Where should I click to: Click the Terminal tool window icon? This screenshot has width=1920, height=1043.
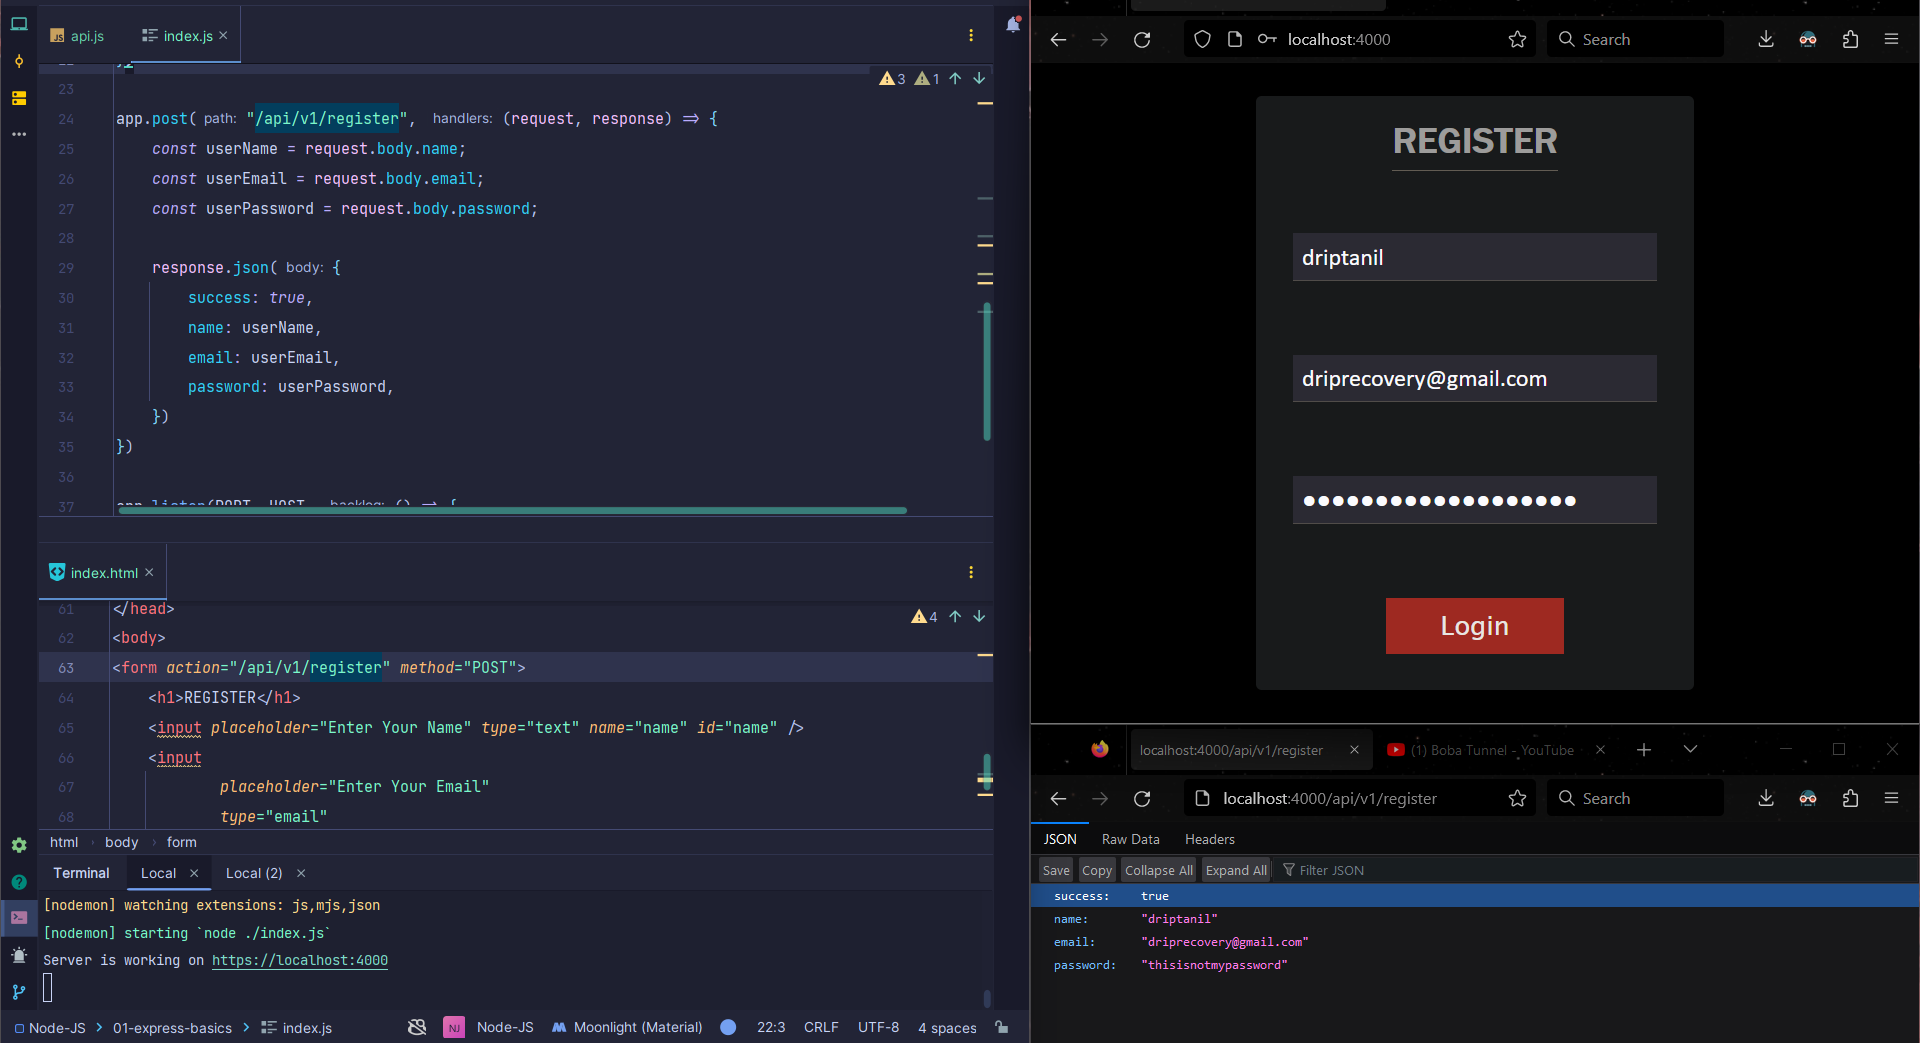tap(19, 917)
